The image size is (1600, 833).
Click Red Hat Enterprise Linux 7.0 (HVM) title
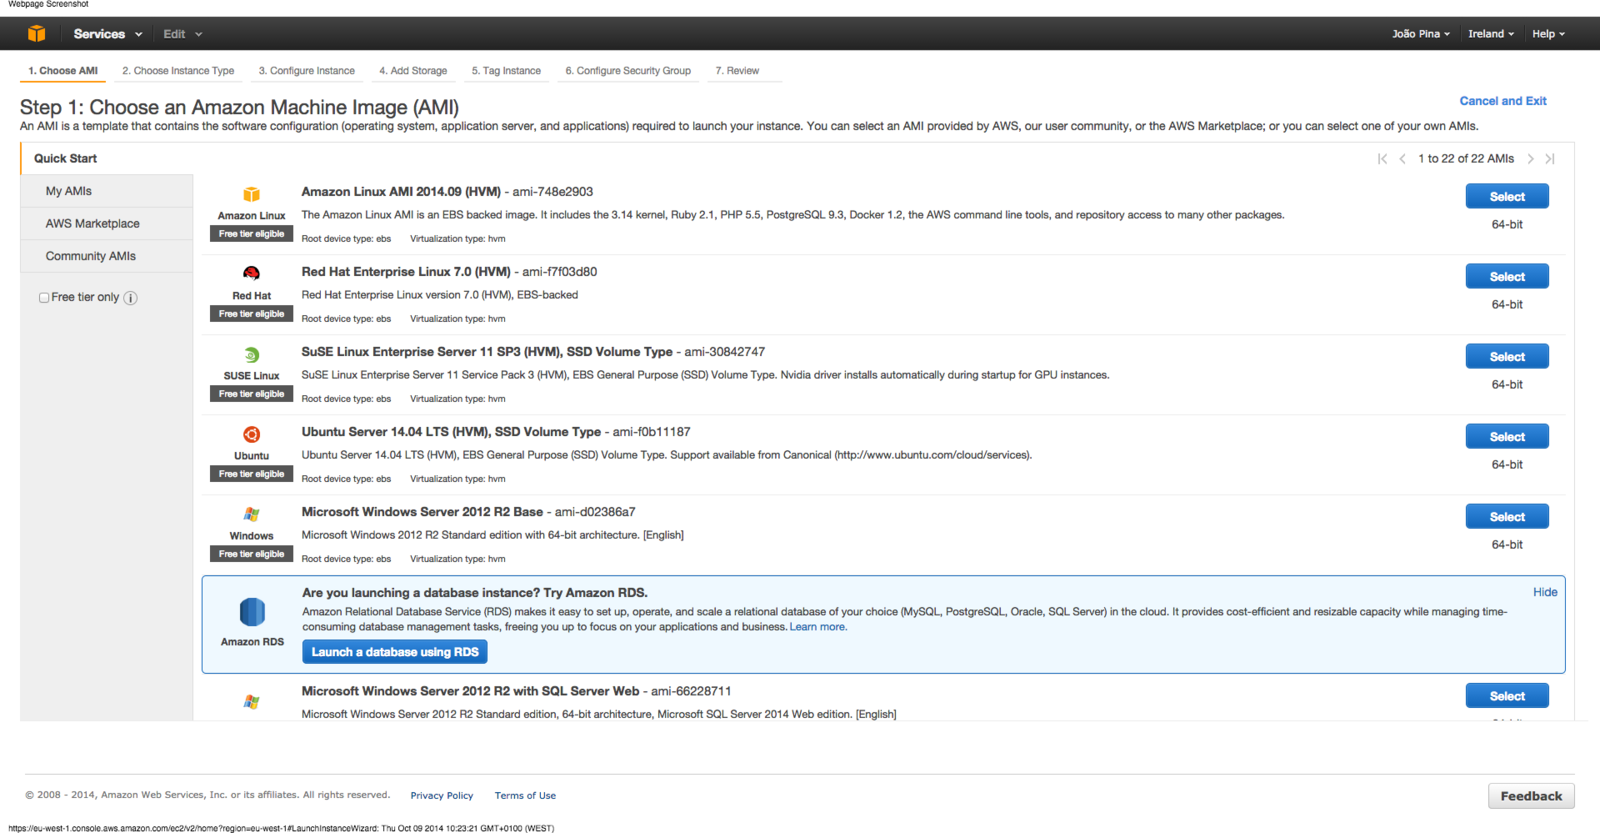(406, 272)
